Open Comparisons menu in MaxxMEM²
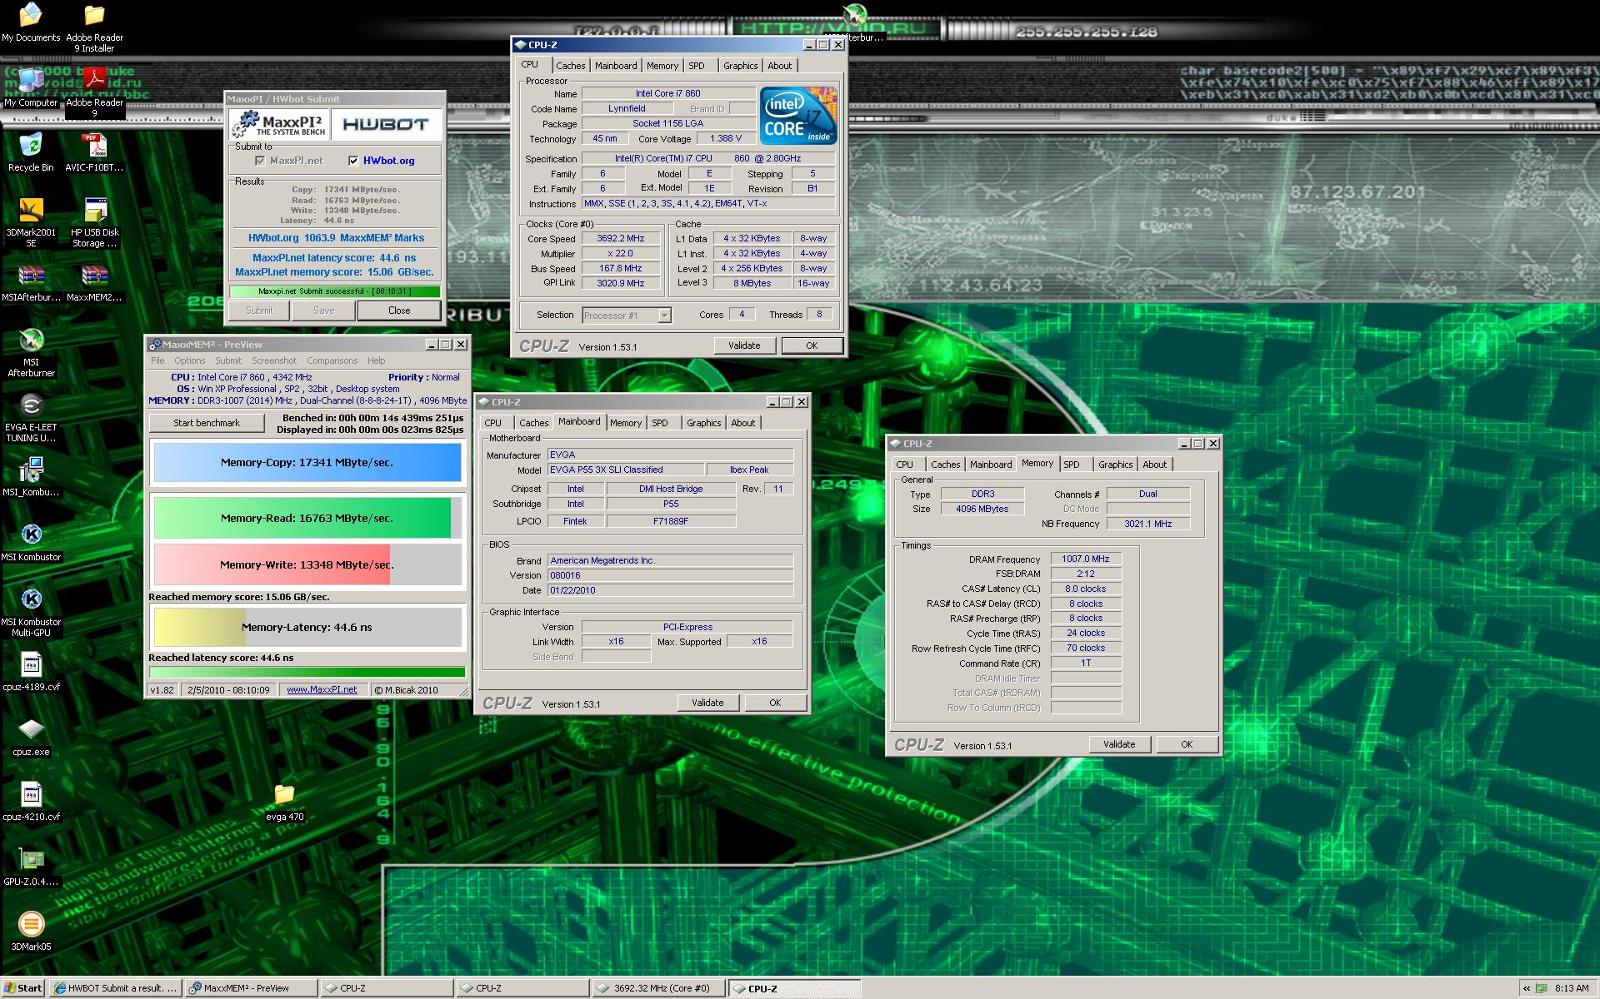 click(x=332, y=361)
